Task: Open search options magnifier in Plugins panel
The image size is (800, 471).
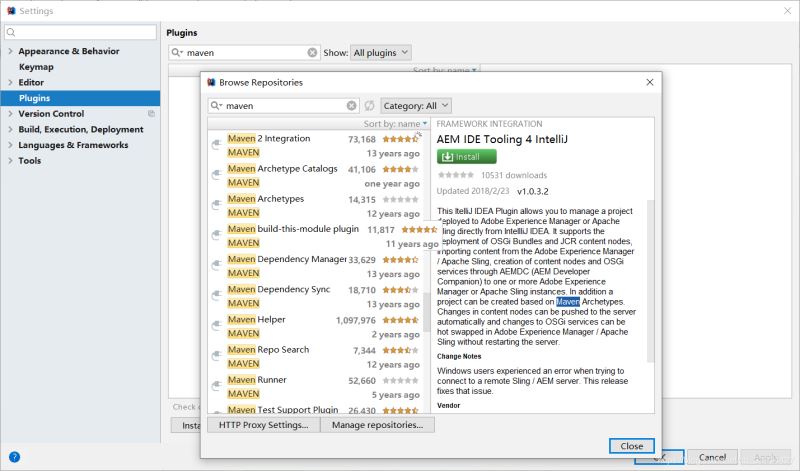Action: tap(177, 53)
